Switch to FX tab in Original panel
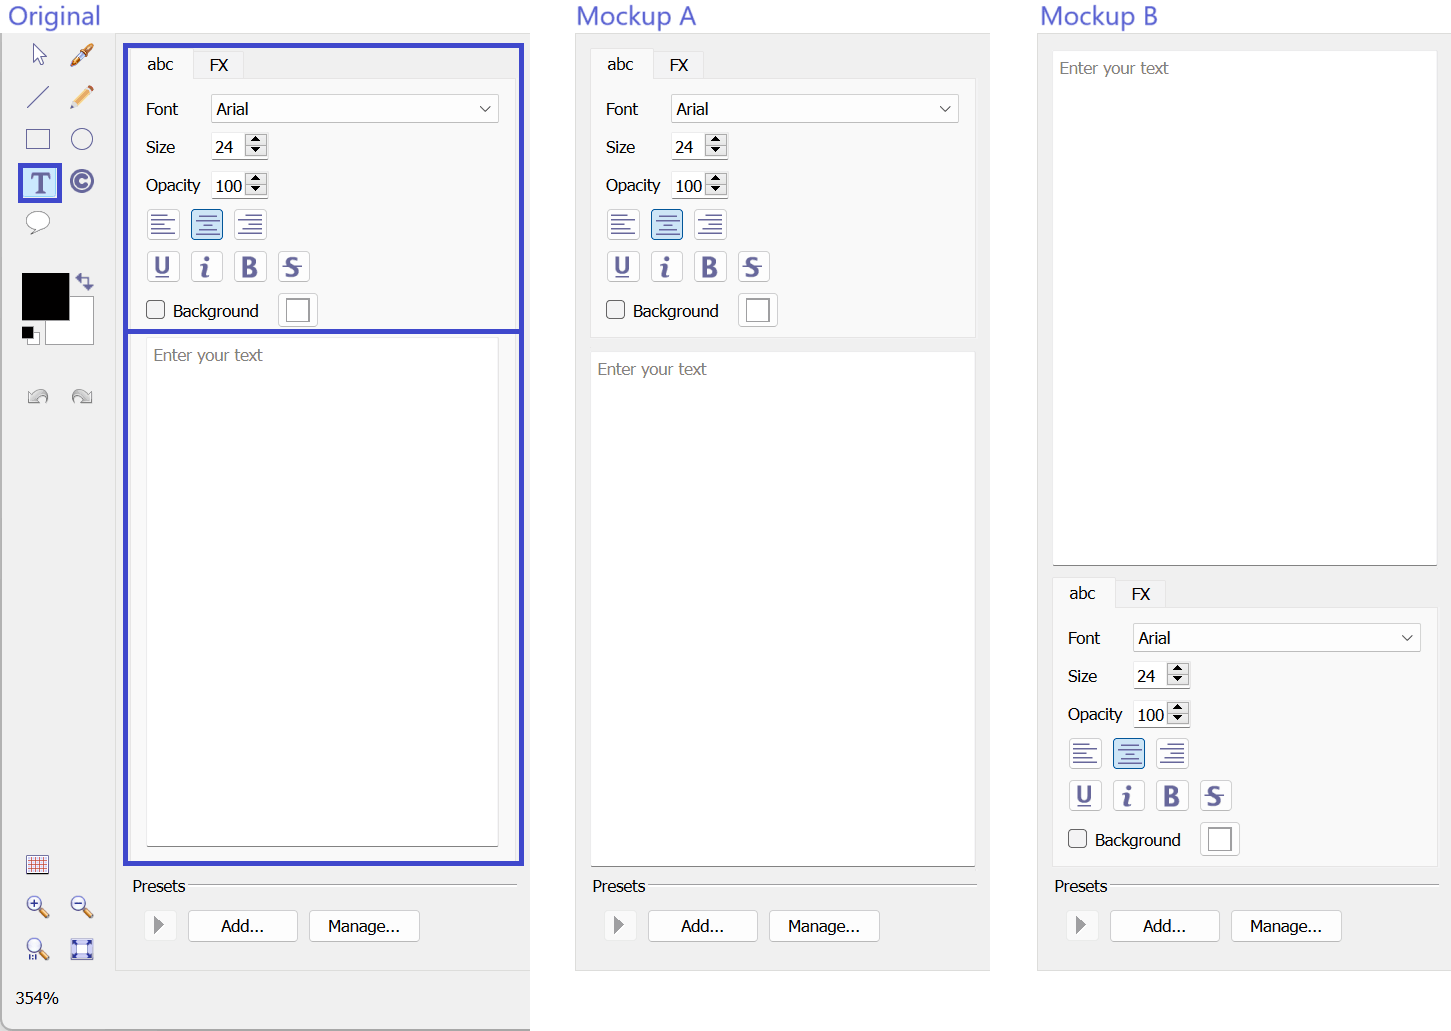The height and width of the screenshot is (1031, 1451). click(219, 66)
